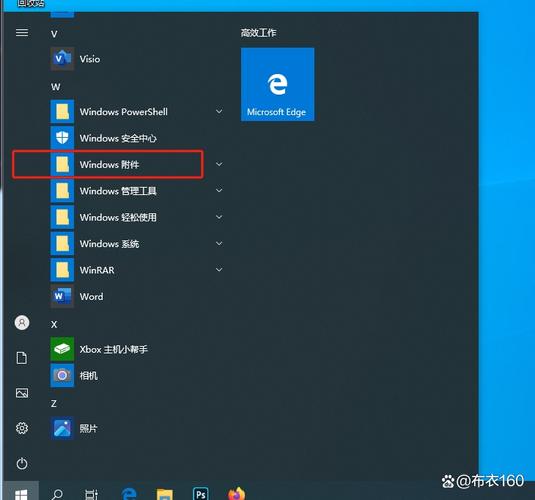Select the Windows 管理工具 label
This screenshot has height=500, width=535.
[118, 191]
